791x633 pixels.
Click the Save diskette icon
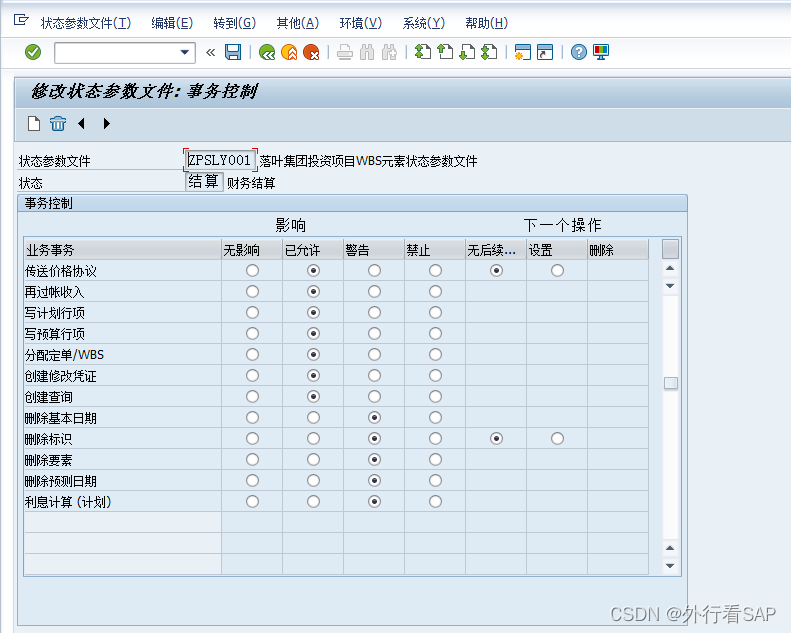pos(233,52)
